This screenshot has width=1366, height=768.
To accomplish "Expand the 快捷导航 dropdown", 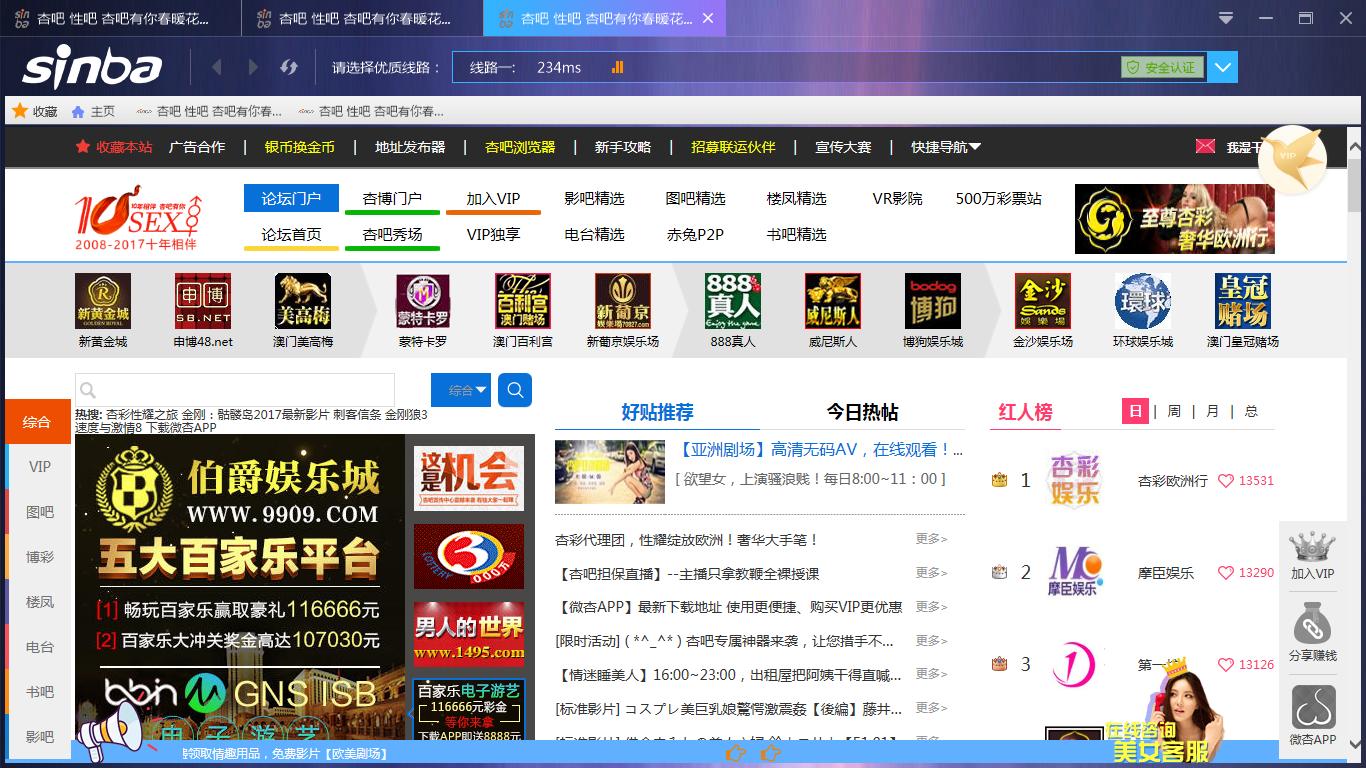I will tap(946, 147).
